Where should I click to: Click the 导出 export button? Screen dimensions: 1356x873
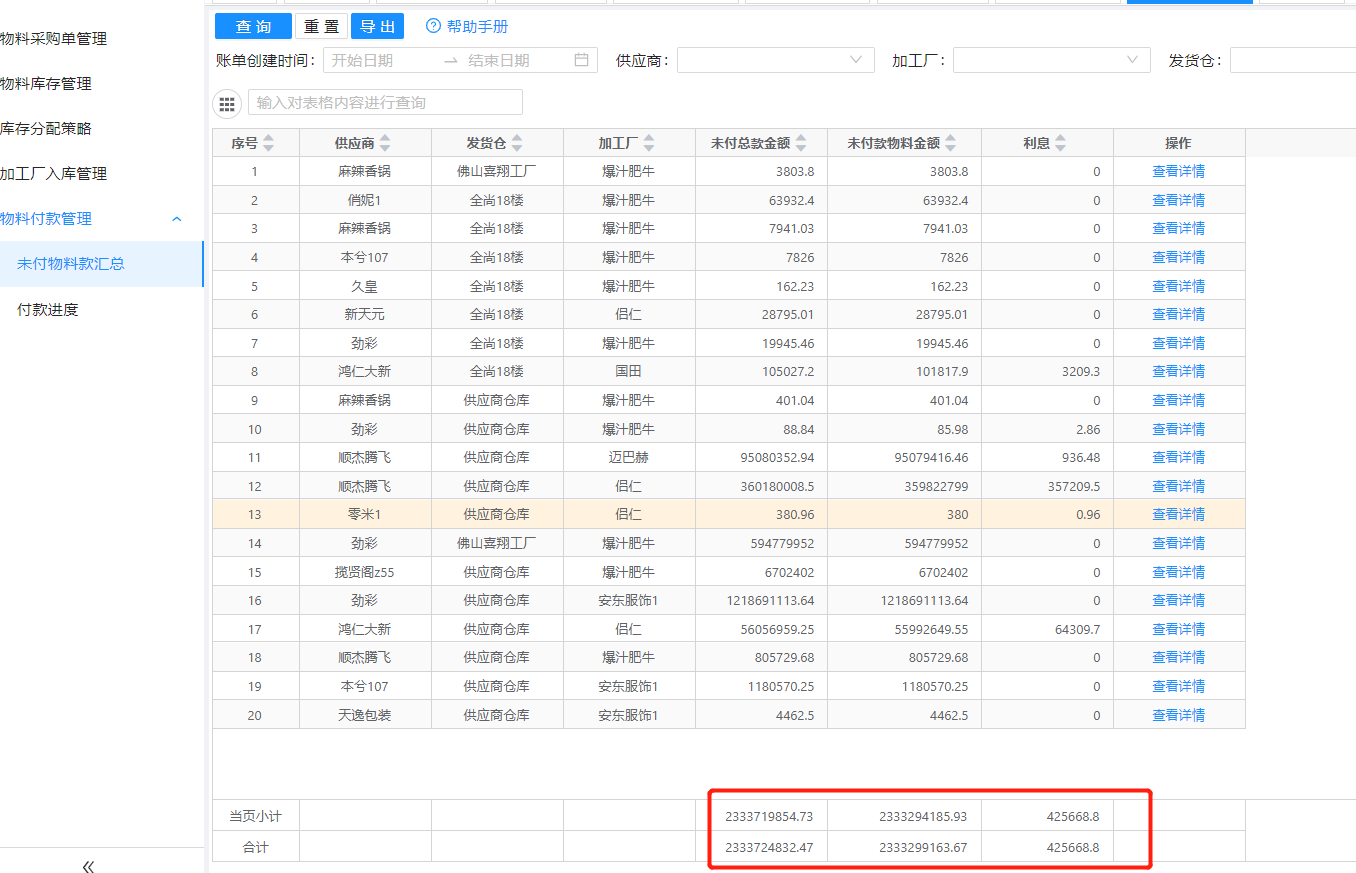point(377,26)
